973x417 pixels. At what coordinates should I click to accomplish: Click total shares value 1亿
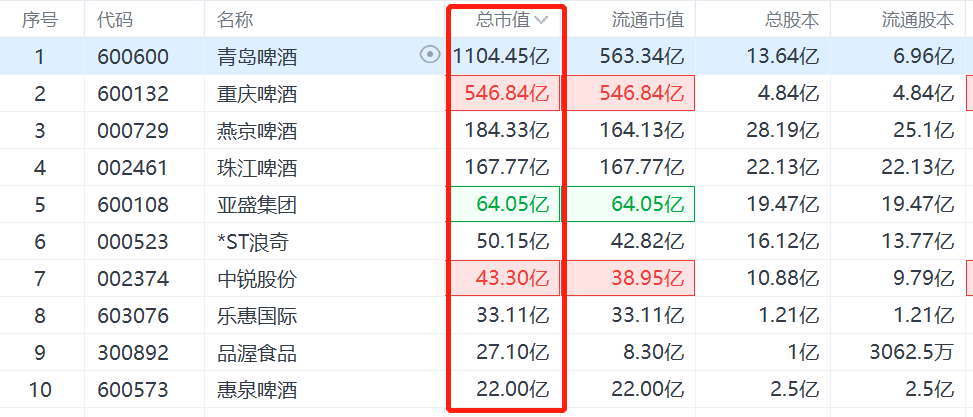[x=804, y=353]
